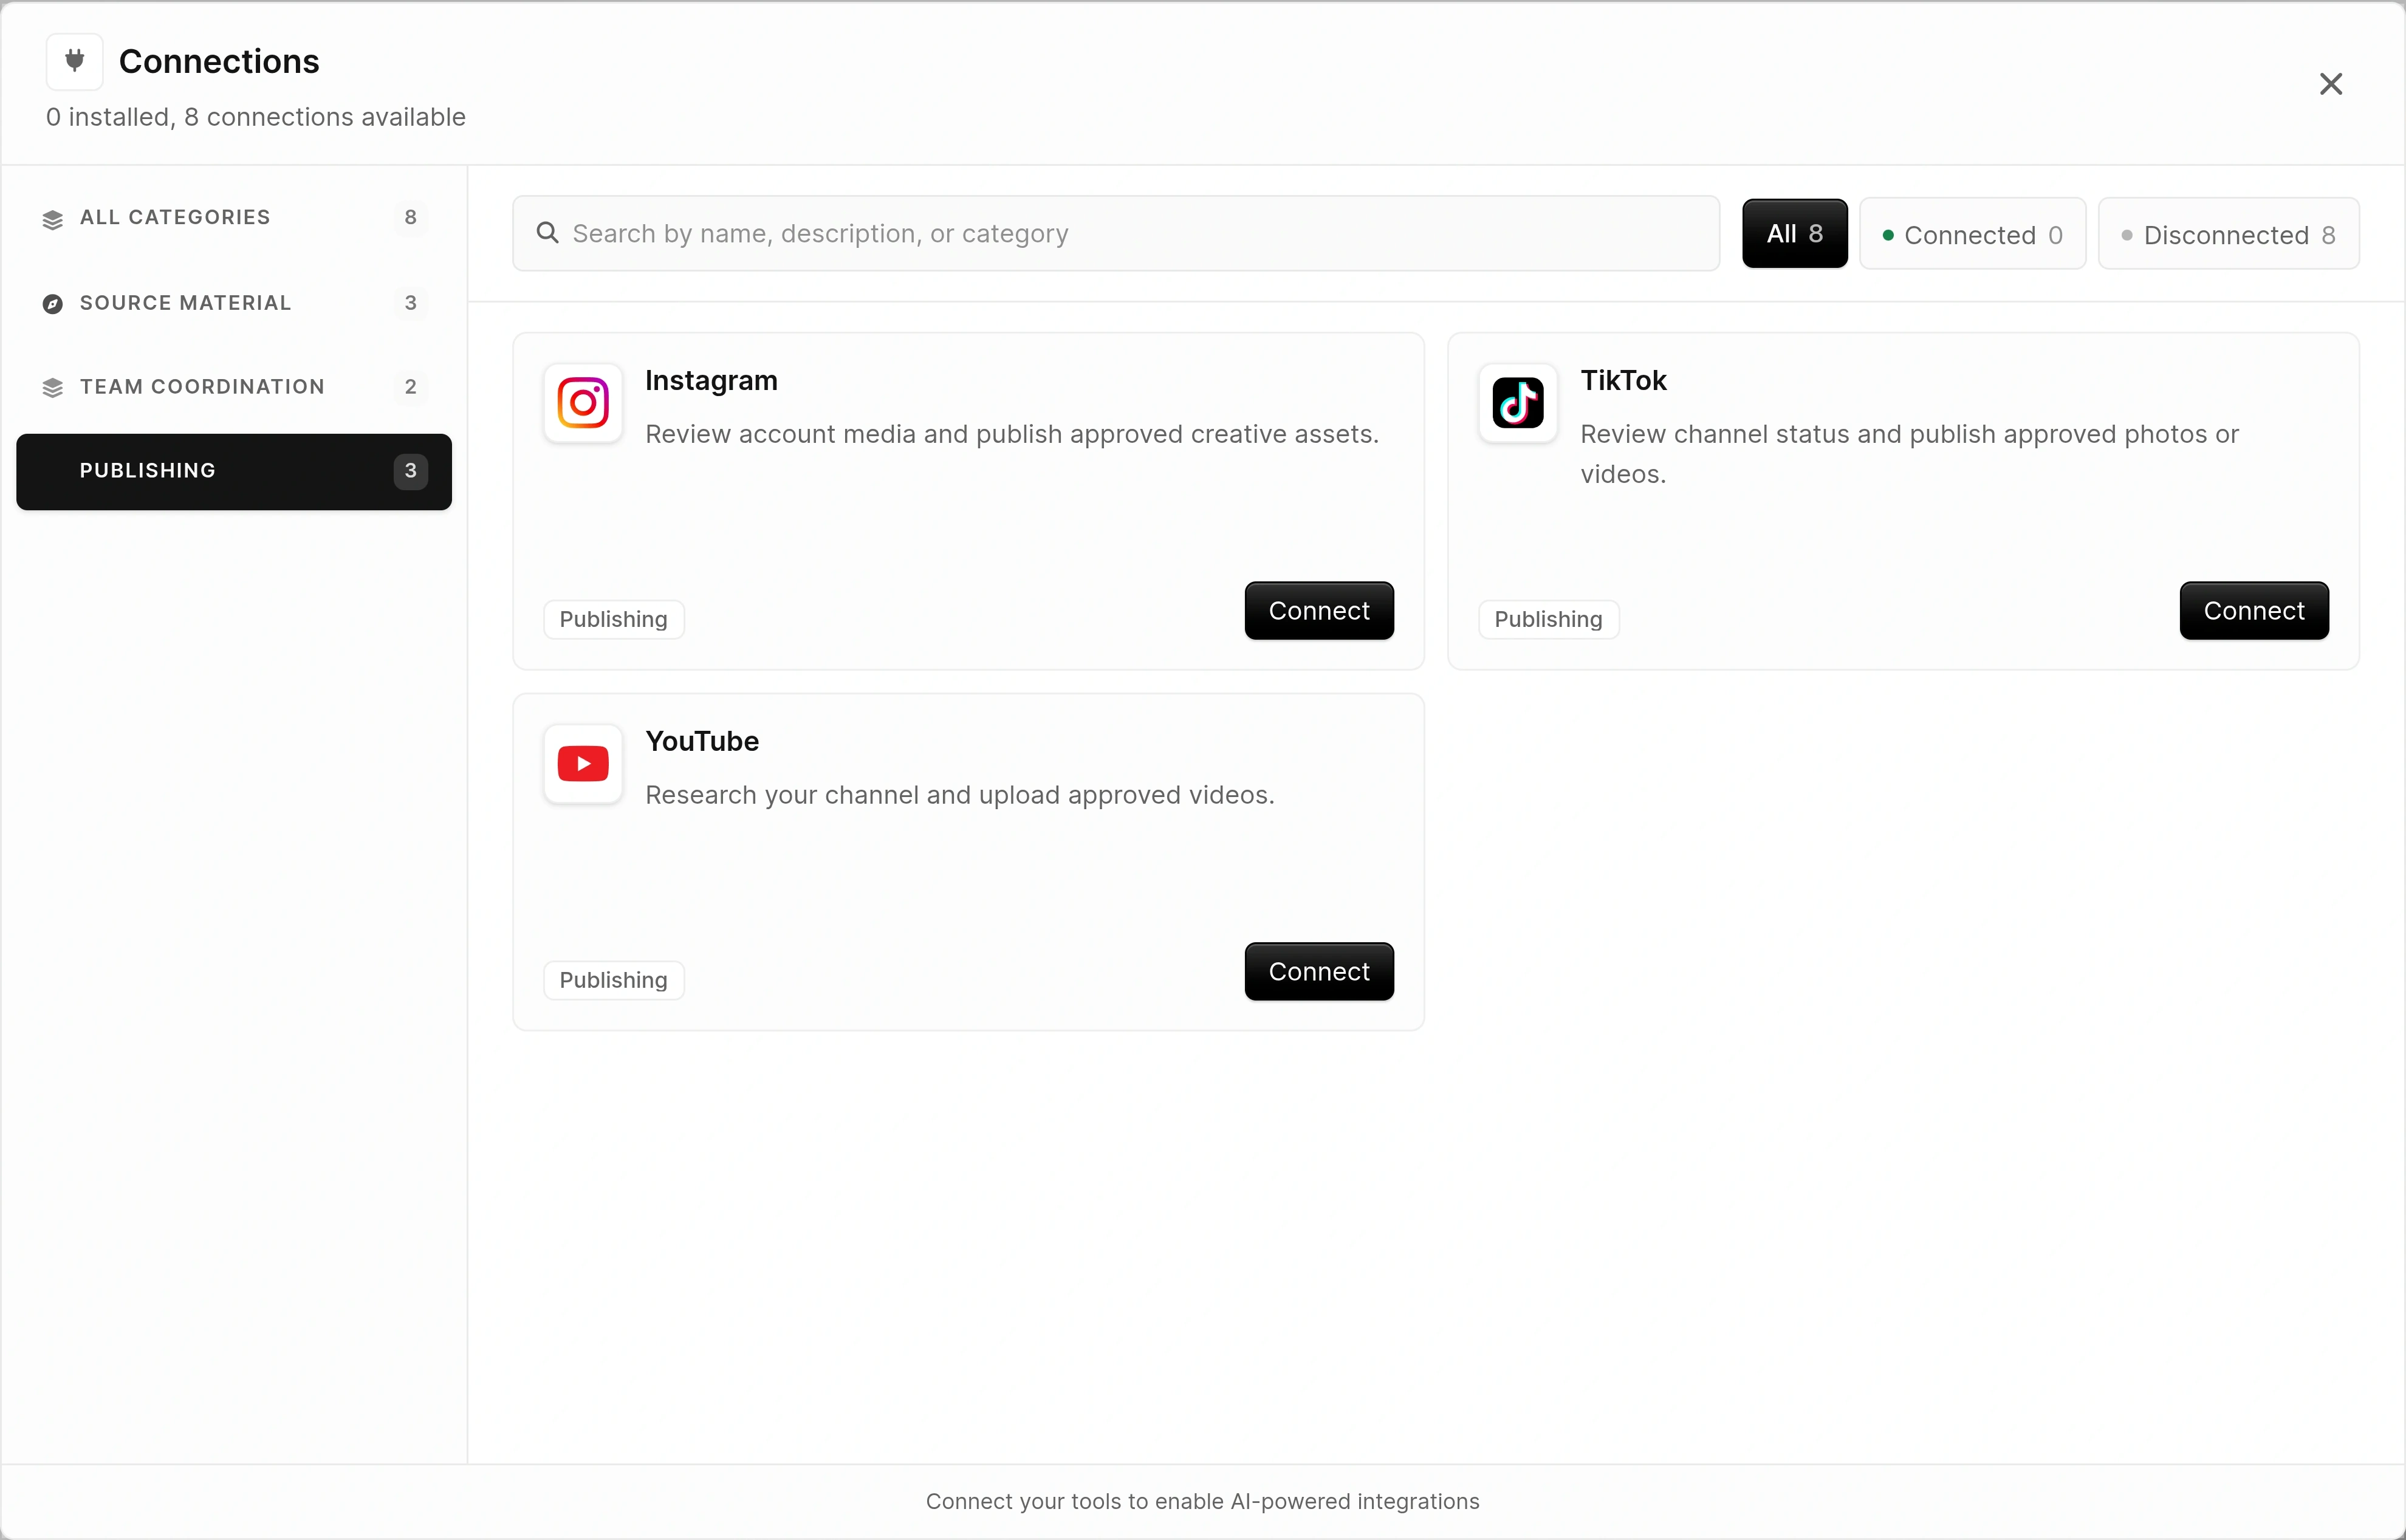Click the TikTok logo icon

pos(1518,403)
